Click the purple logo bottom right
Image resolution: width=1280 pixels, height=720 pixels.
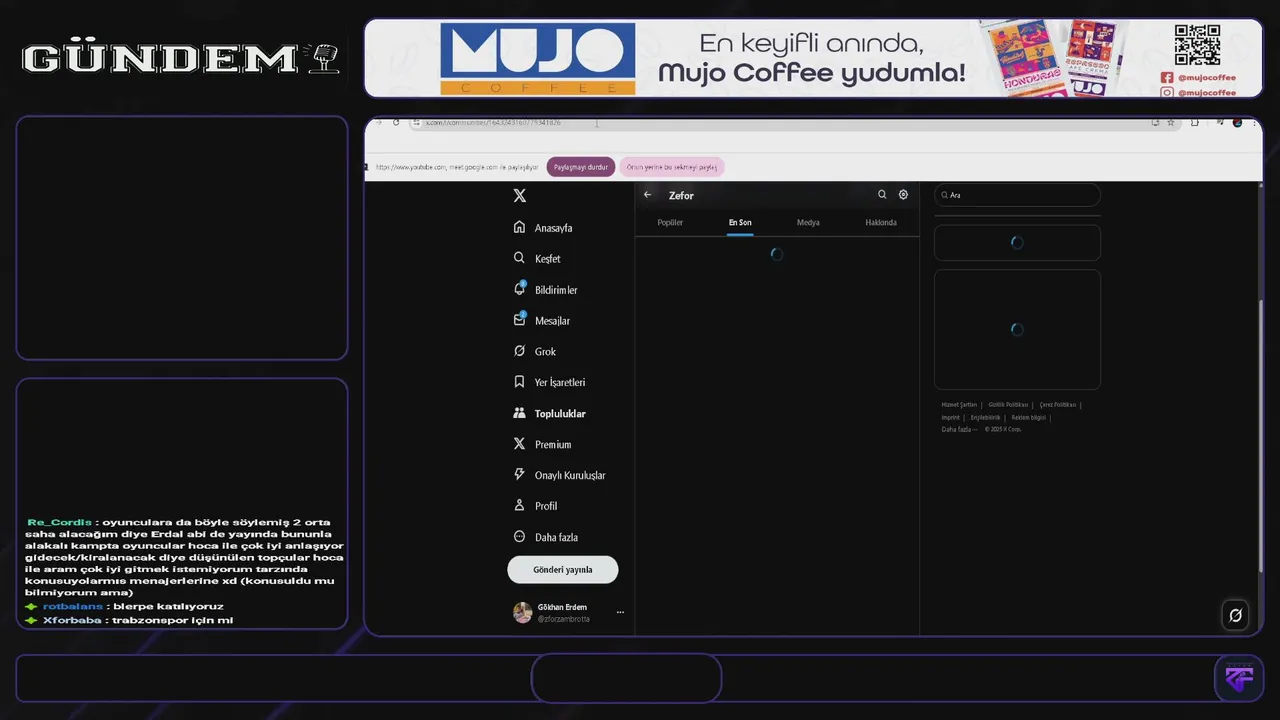[1239, 678]
